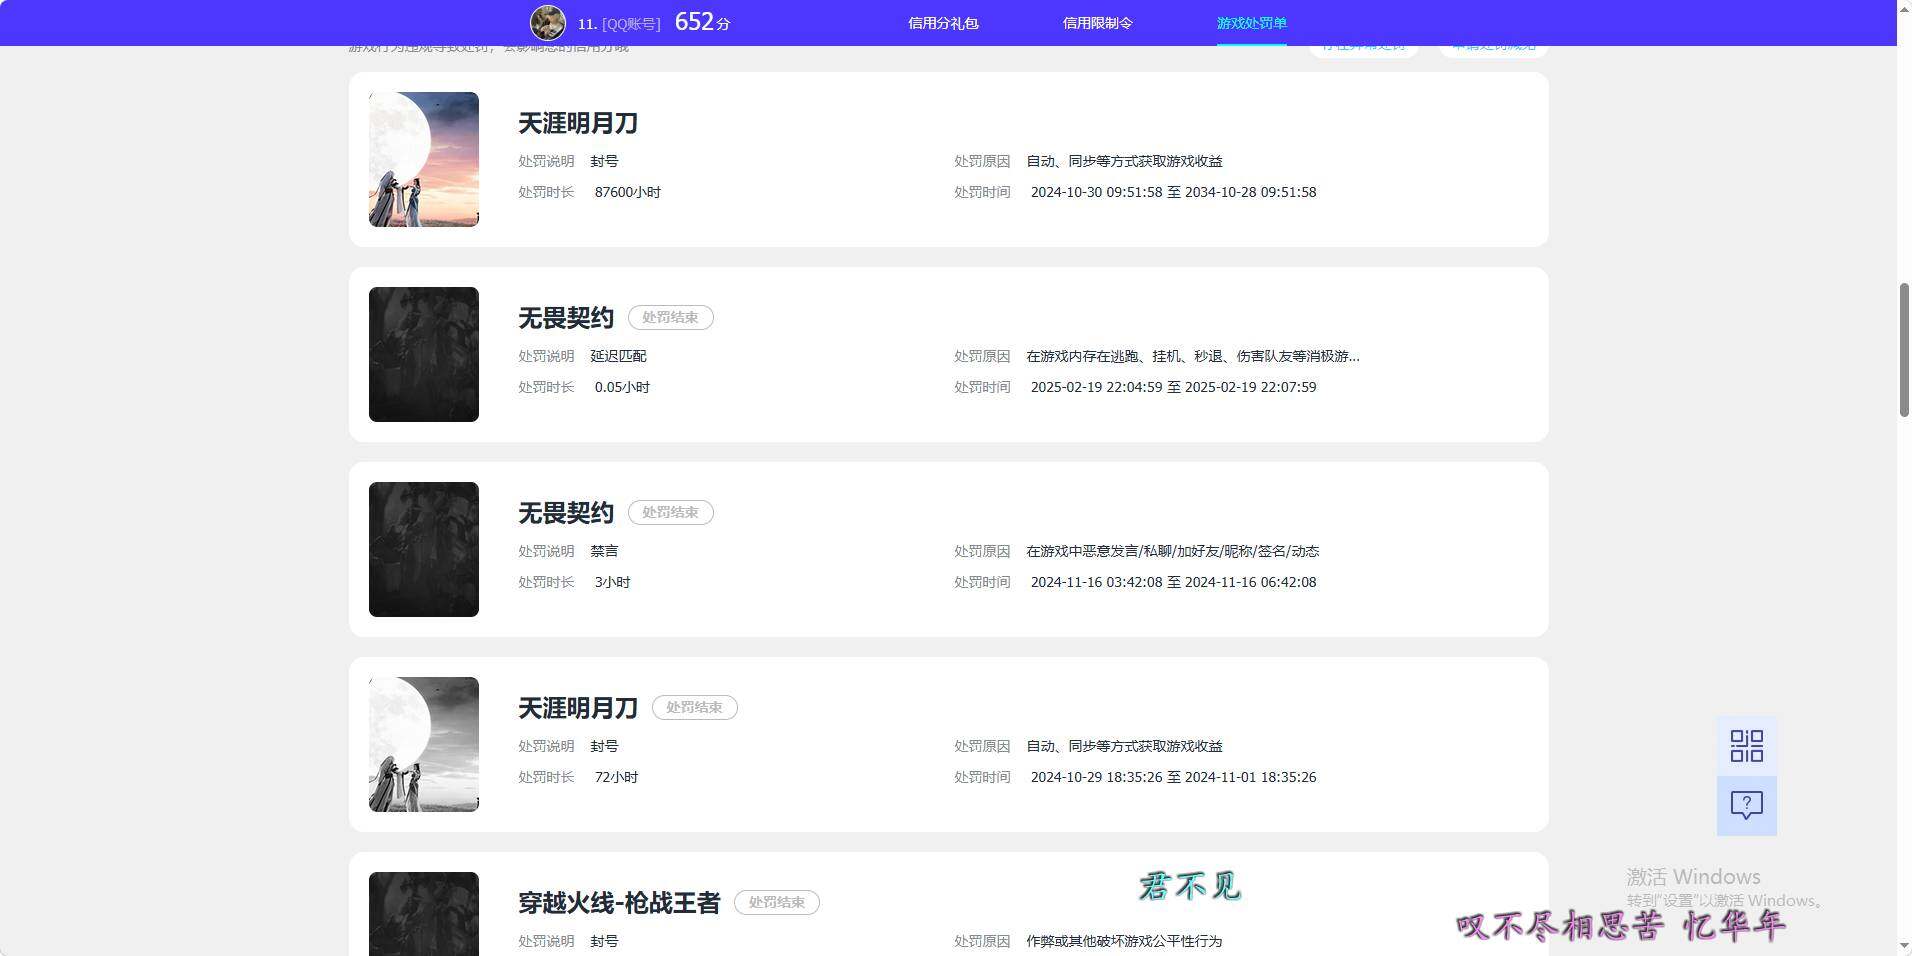Click 处罚结束 badge on 无畏契约 禁言 card
Screen dimensions: 1912x956
pos(670,512)
